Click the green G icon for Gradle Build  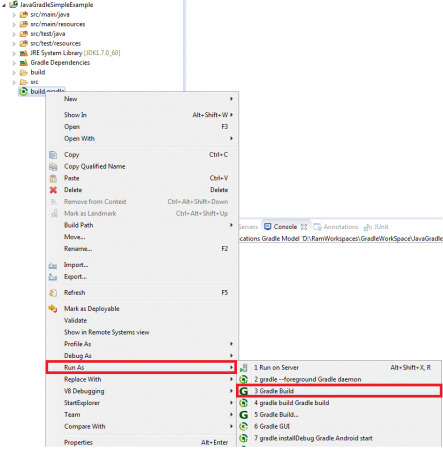click(244, 391)
